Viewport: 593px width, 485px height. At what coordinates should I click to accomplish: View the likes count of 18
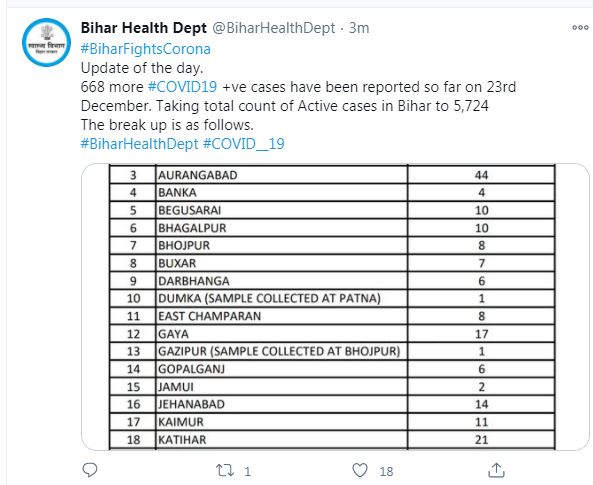click(386, 471)
